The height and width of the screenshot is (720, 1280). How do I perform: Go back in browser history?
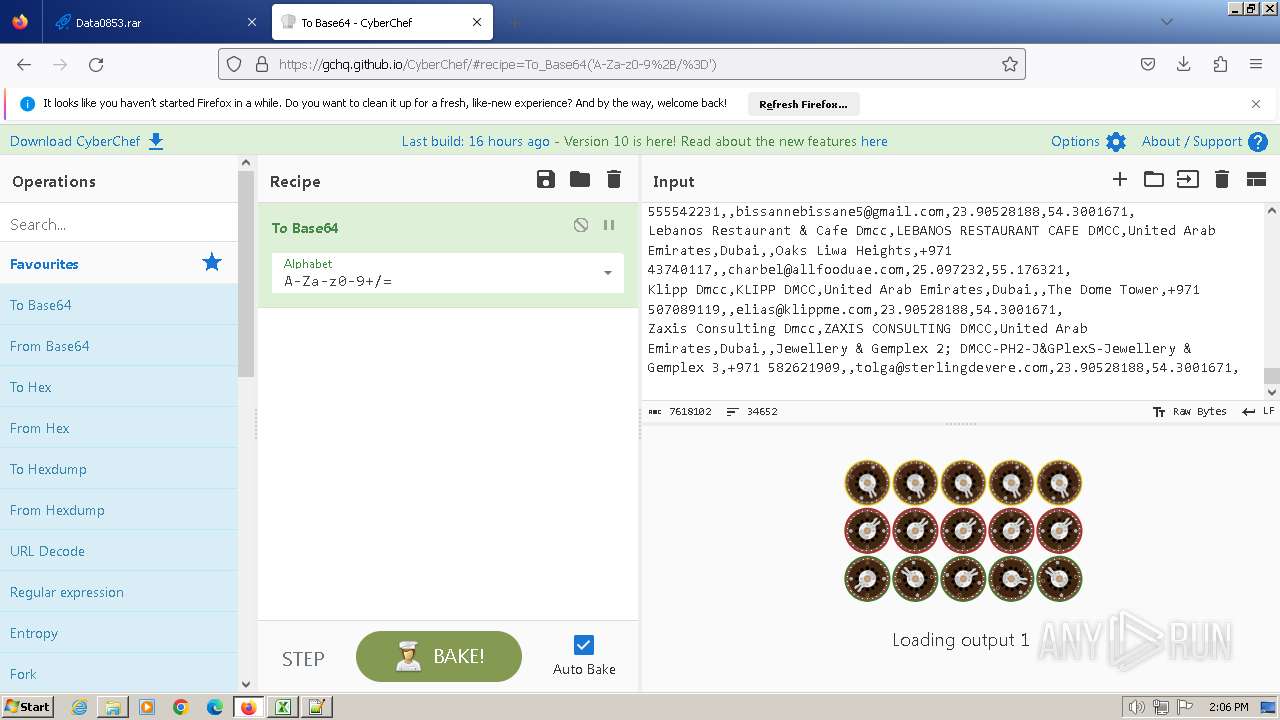(24, 64)
